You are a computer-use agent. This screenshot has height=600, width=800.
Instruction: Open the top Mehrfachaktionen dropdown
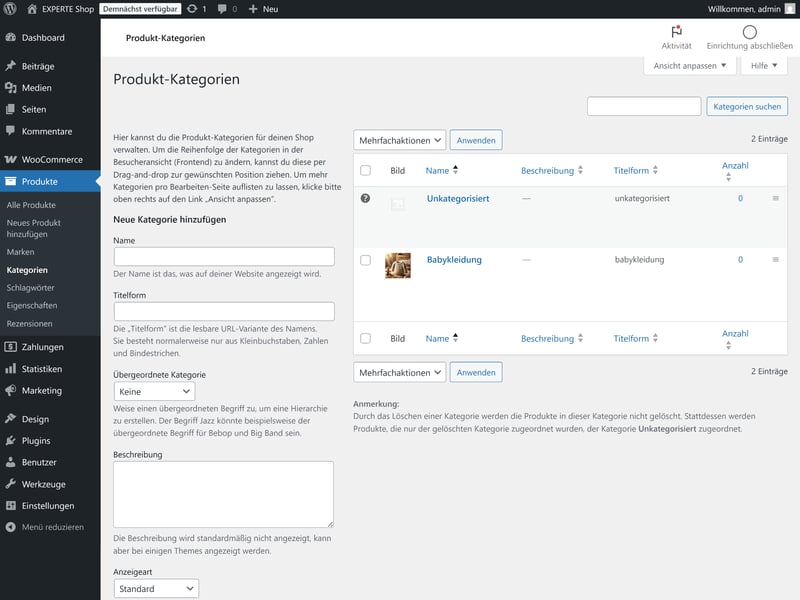tap(399, 140)
